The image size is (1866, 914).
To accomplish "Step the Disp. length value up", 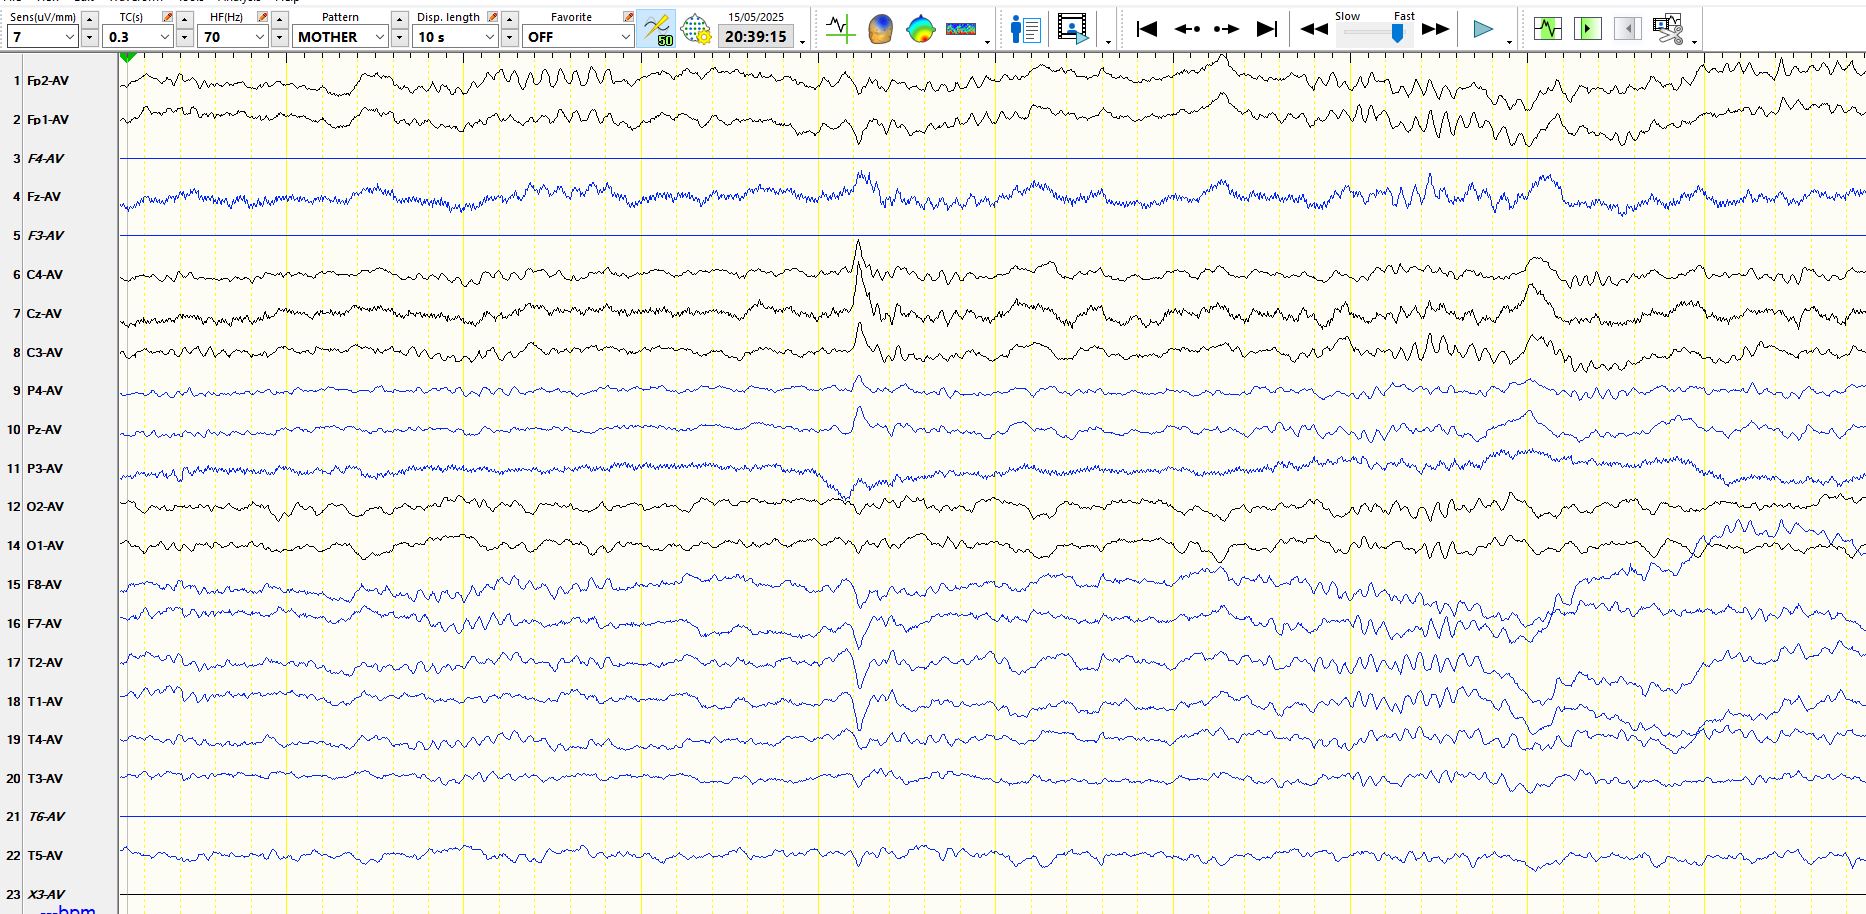I will coord(509,19).
